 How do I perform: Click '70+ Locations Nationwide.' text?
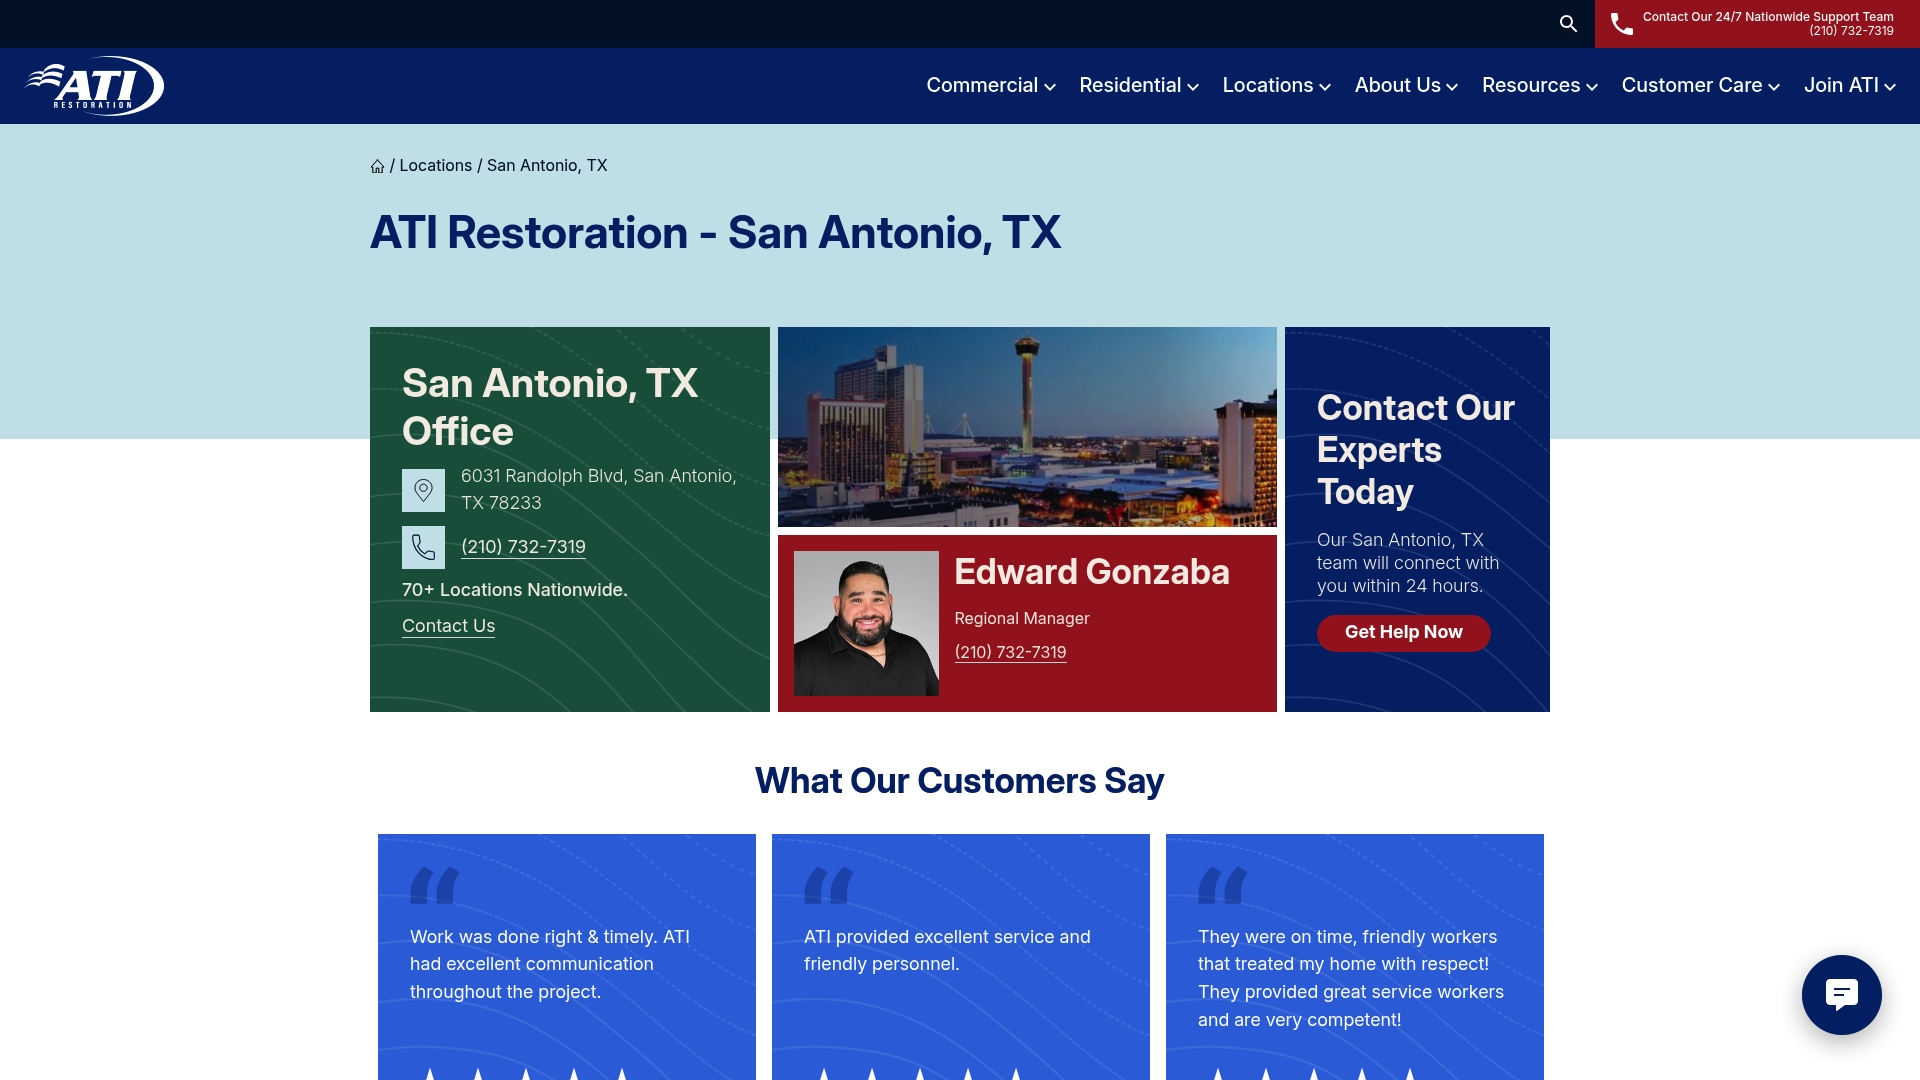pos(515,590)
